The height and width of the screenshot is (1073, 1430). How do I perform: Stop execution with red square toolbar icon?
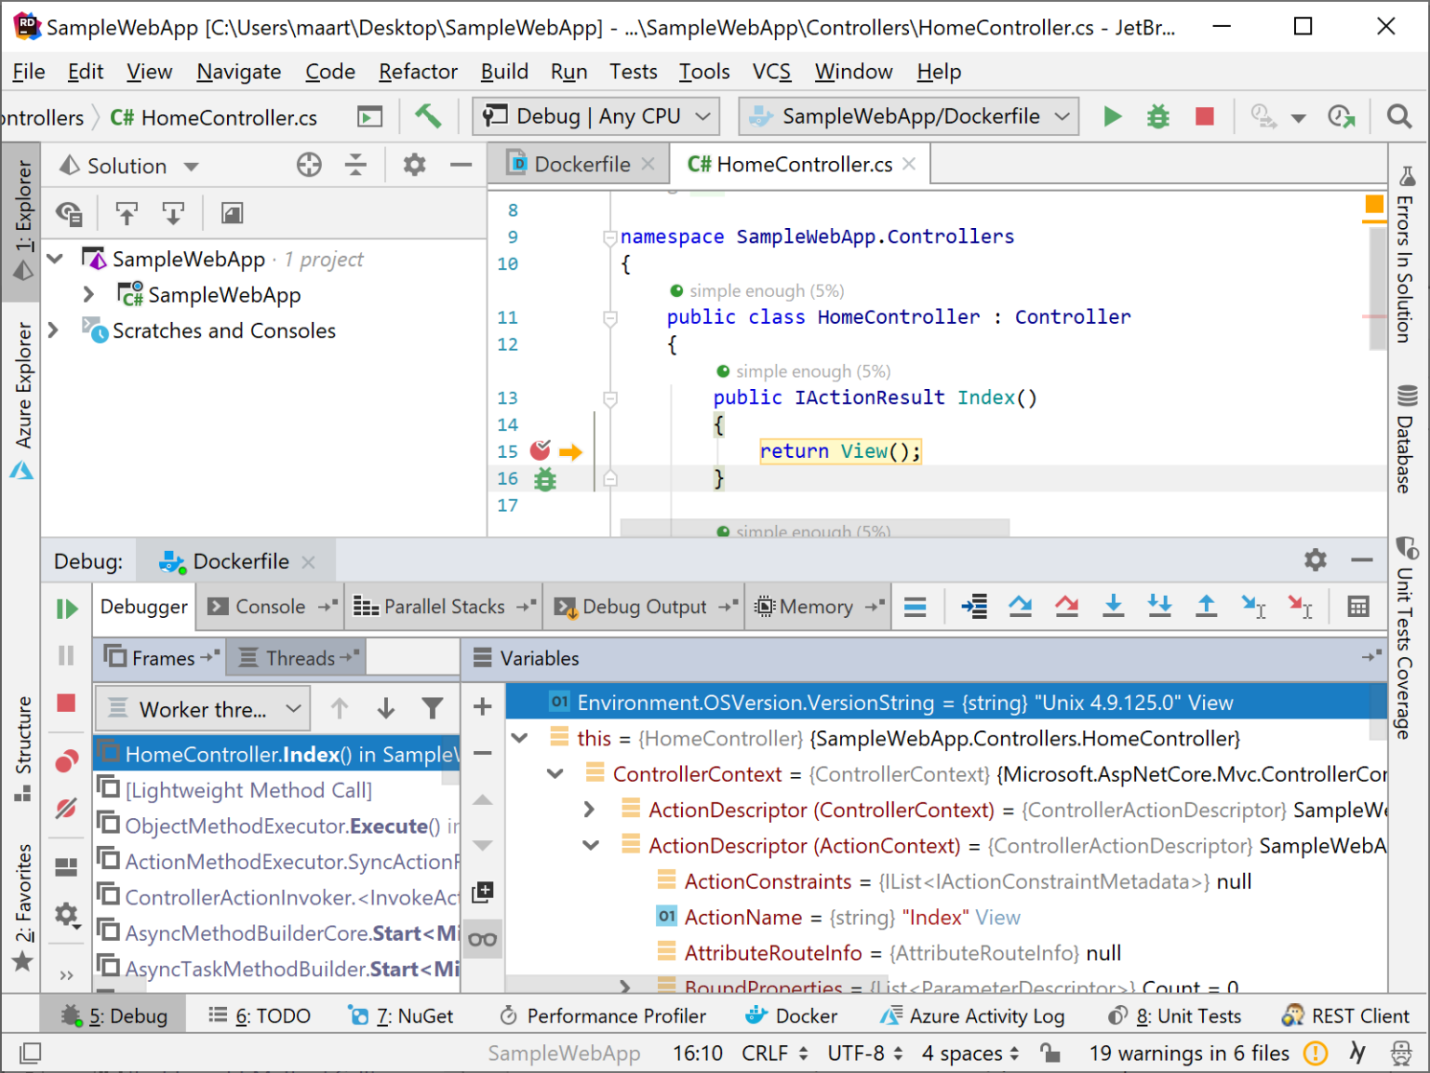point(1204,117)
